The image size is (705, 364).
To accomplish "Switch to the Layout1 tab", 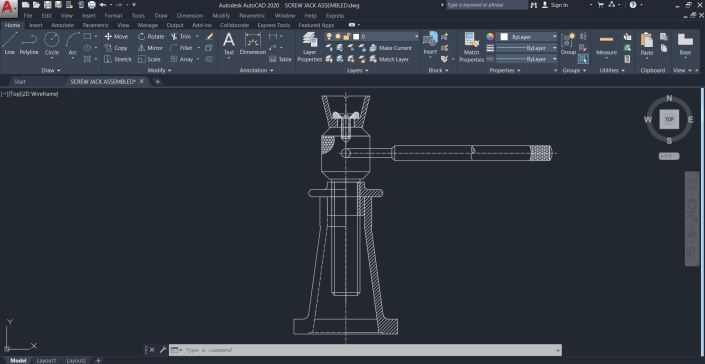I will 46,360.
